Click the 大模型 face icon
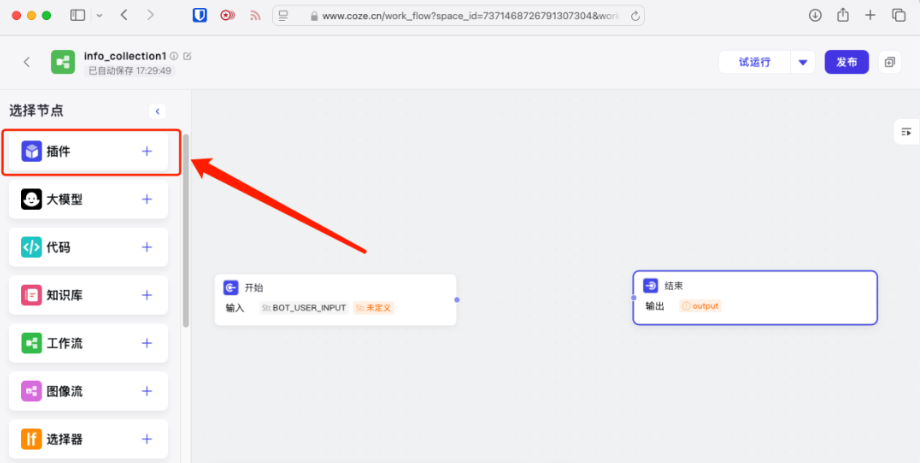The width and height of the screenshot is (921, 463). 32,199
